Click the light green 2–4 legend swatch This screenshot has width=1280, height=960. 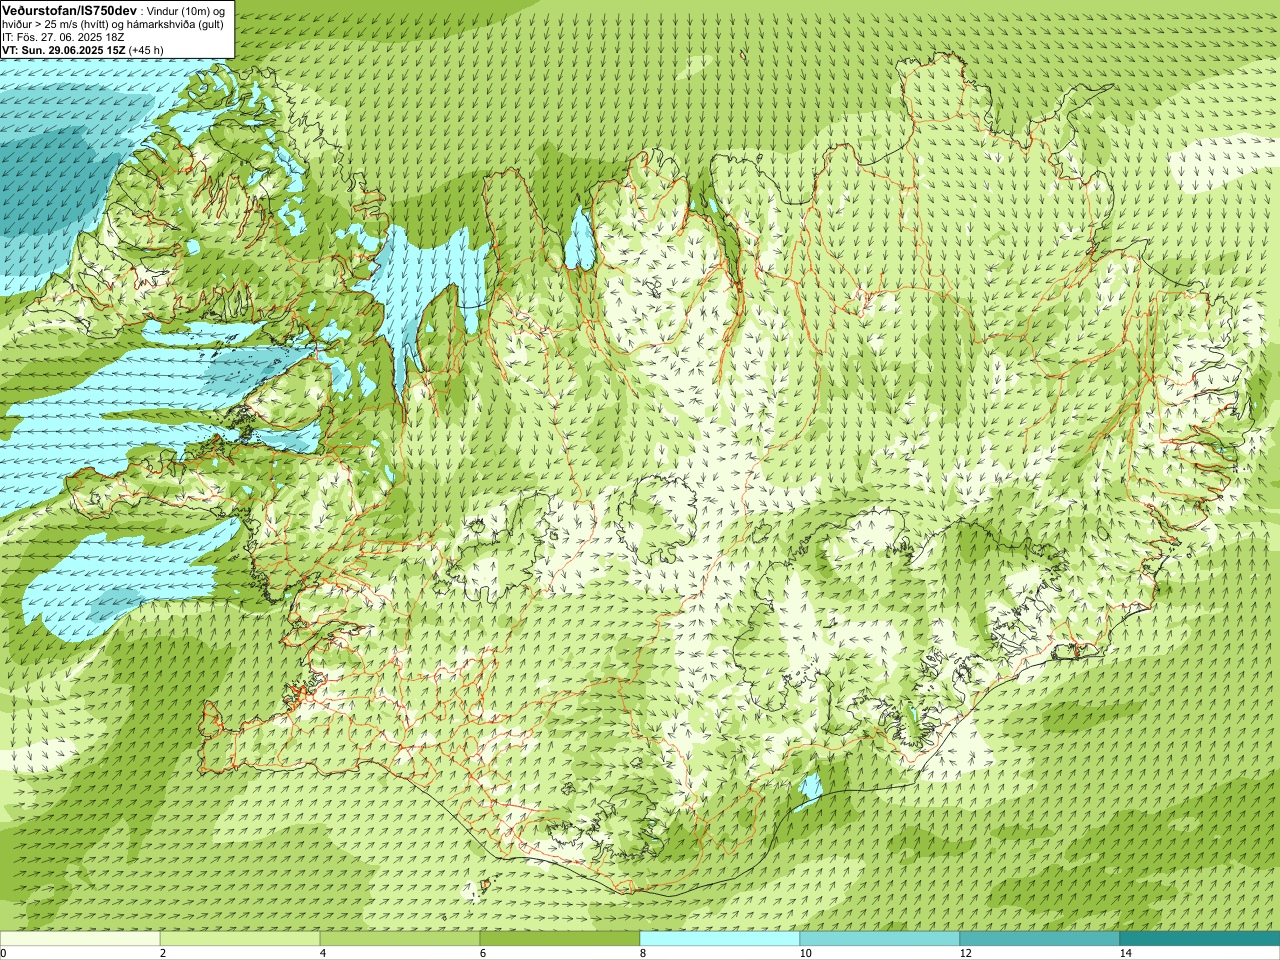click(x=240, y=938)
